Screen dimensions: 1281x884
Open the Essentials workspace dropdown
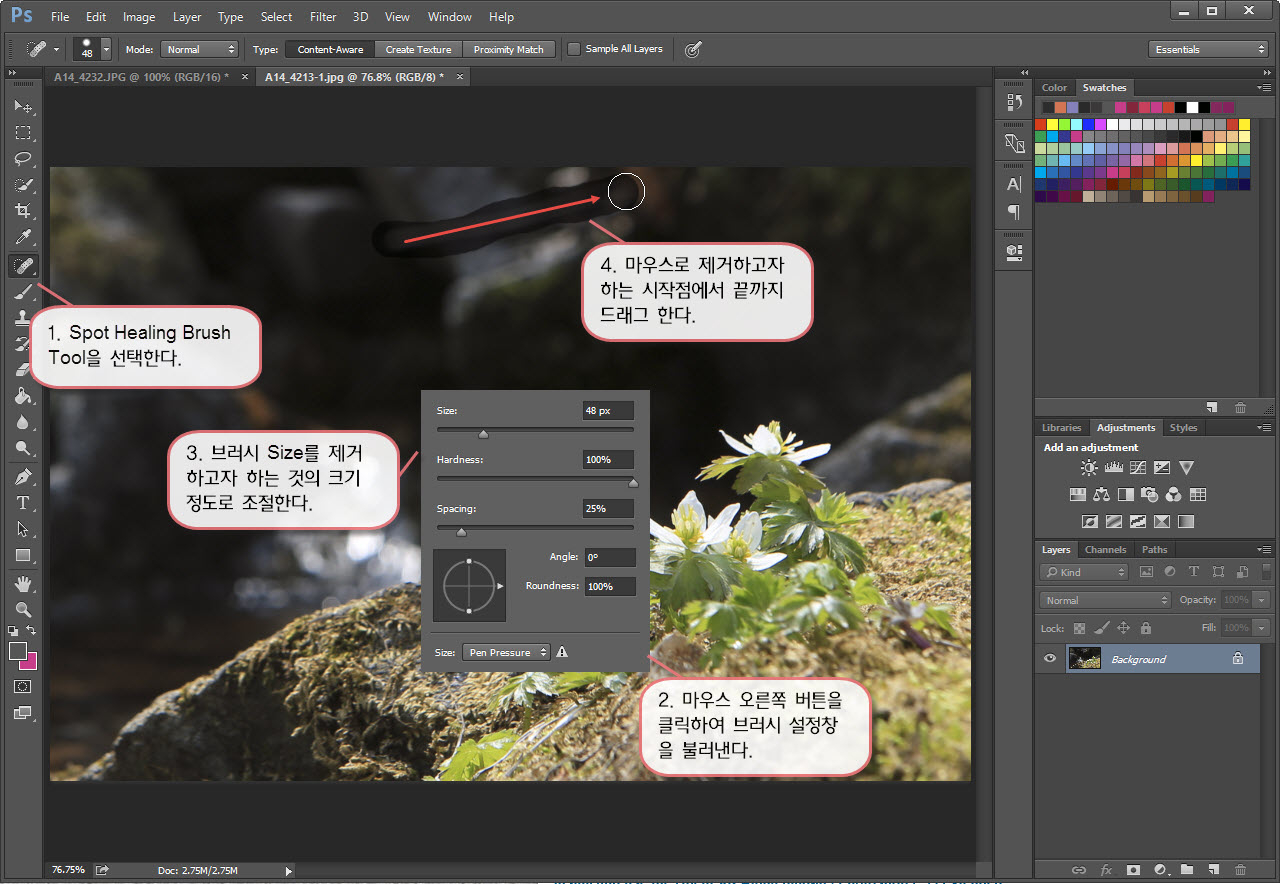(1208, 49)
